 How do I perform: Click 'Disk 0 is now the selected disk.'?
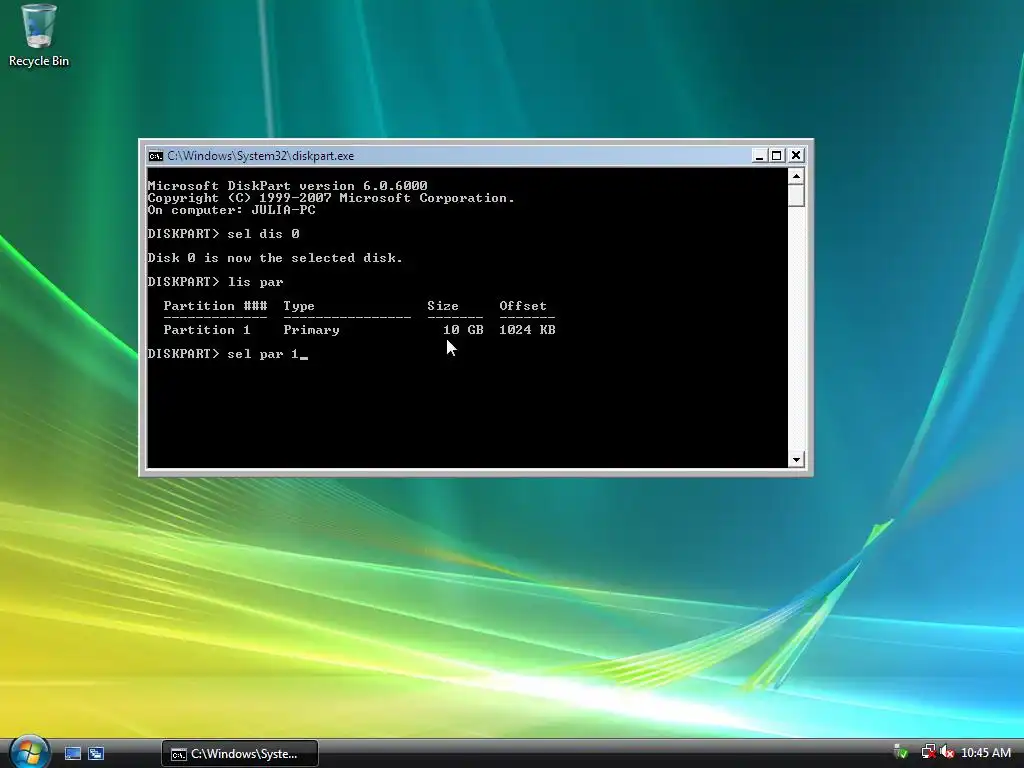[x=275, y=258]
